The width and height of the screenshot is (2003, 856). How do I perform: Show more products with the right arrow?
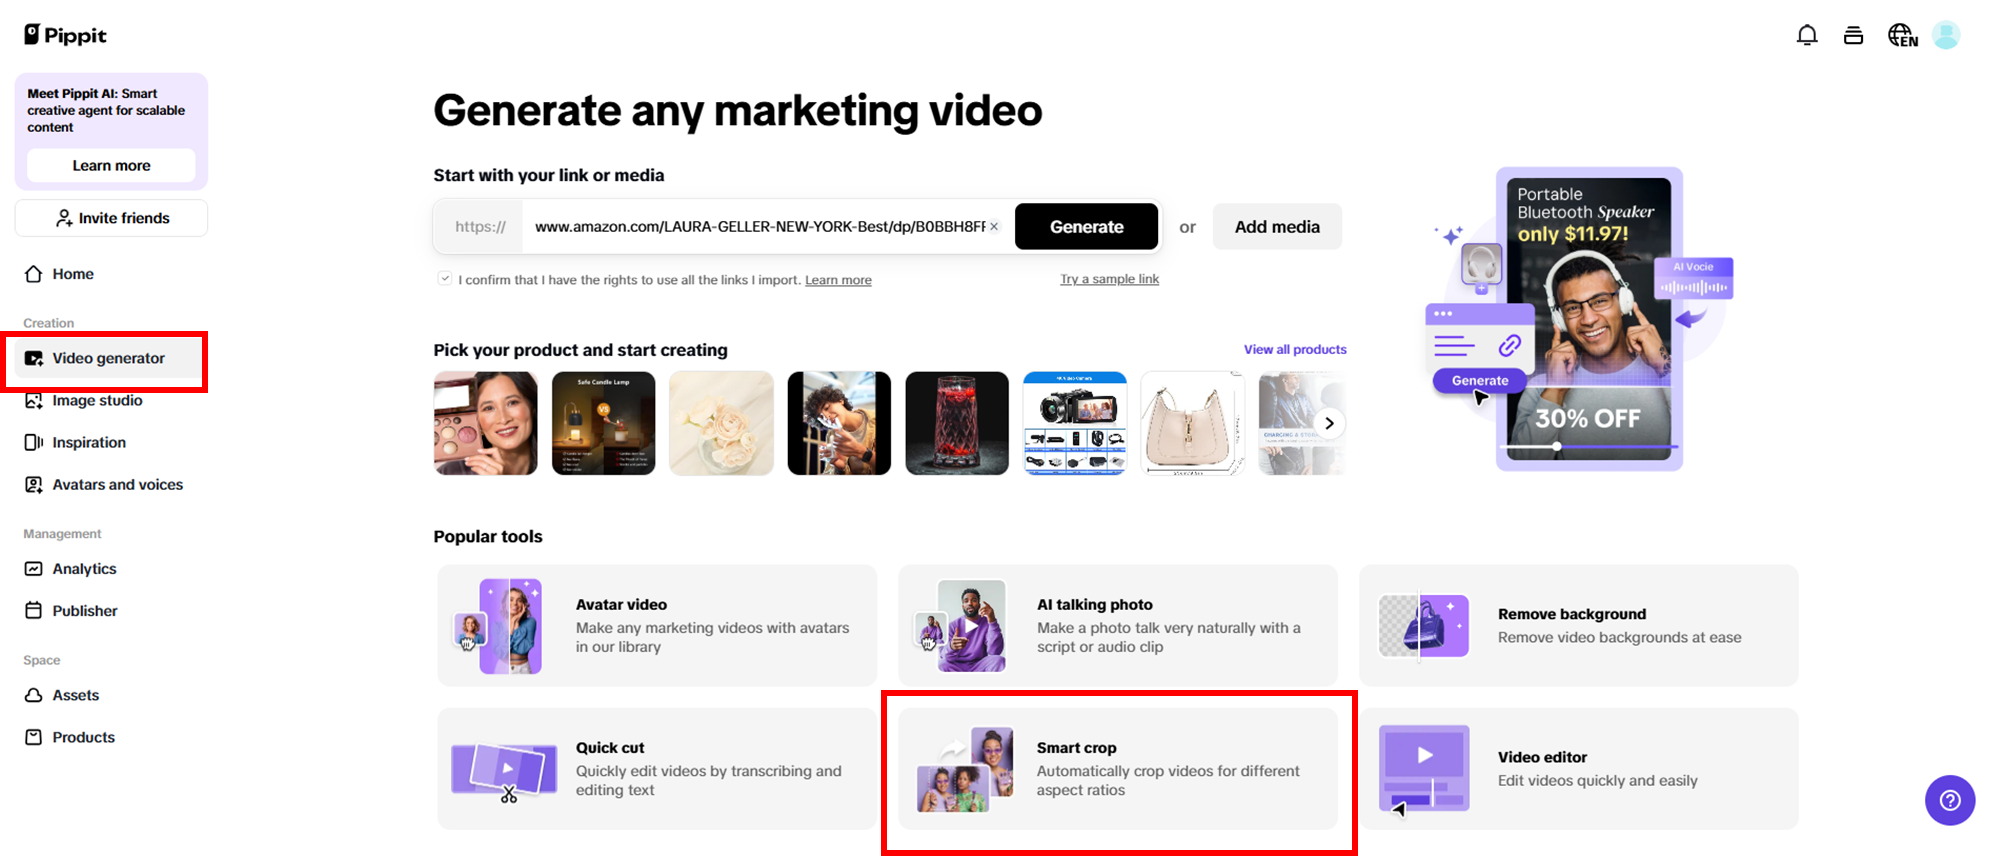click(1329, 423)
